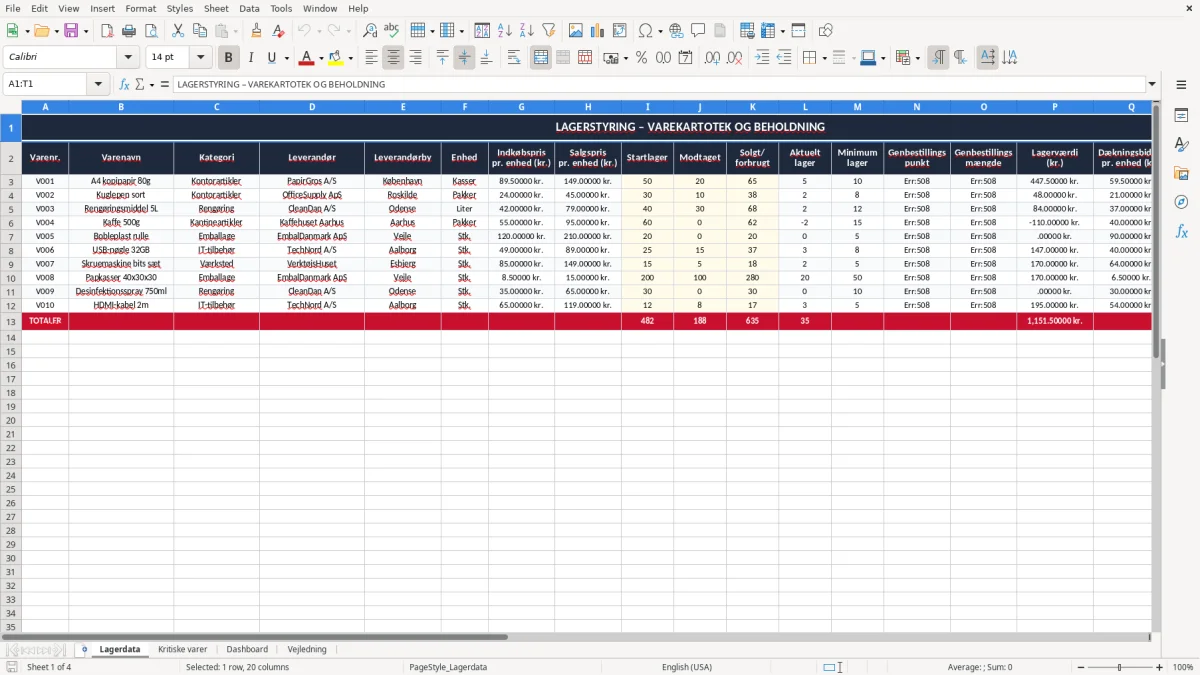Viewport: 1200px width, 675px height.
Task: Insert or edit pivot table
Action: click(x=620, y=31)
